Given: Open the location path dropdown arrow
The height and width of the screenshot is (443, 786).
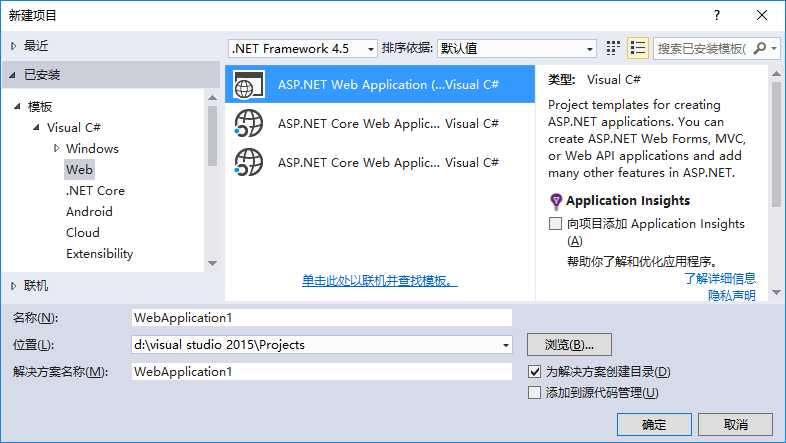Looking at the screenshot, I should tap(505, 345).
